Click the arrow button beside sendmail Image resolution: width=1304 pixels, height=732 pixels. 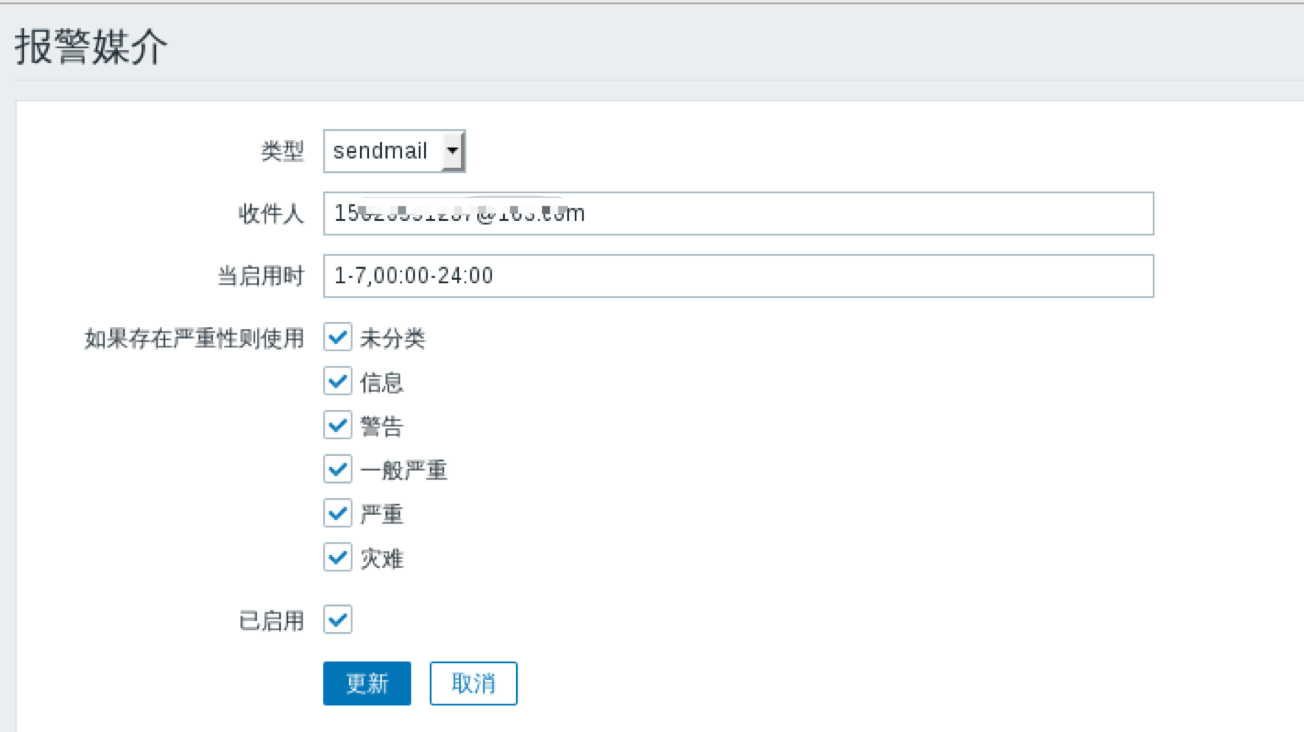click(x=453, y=152)
